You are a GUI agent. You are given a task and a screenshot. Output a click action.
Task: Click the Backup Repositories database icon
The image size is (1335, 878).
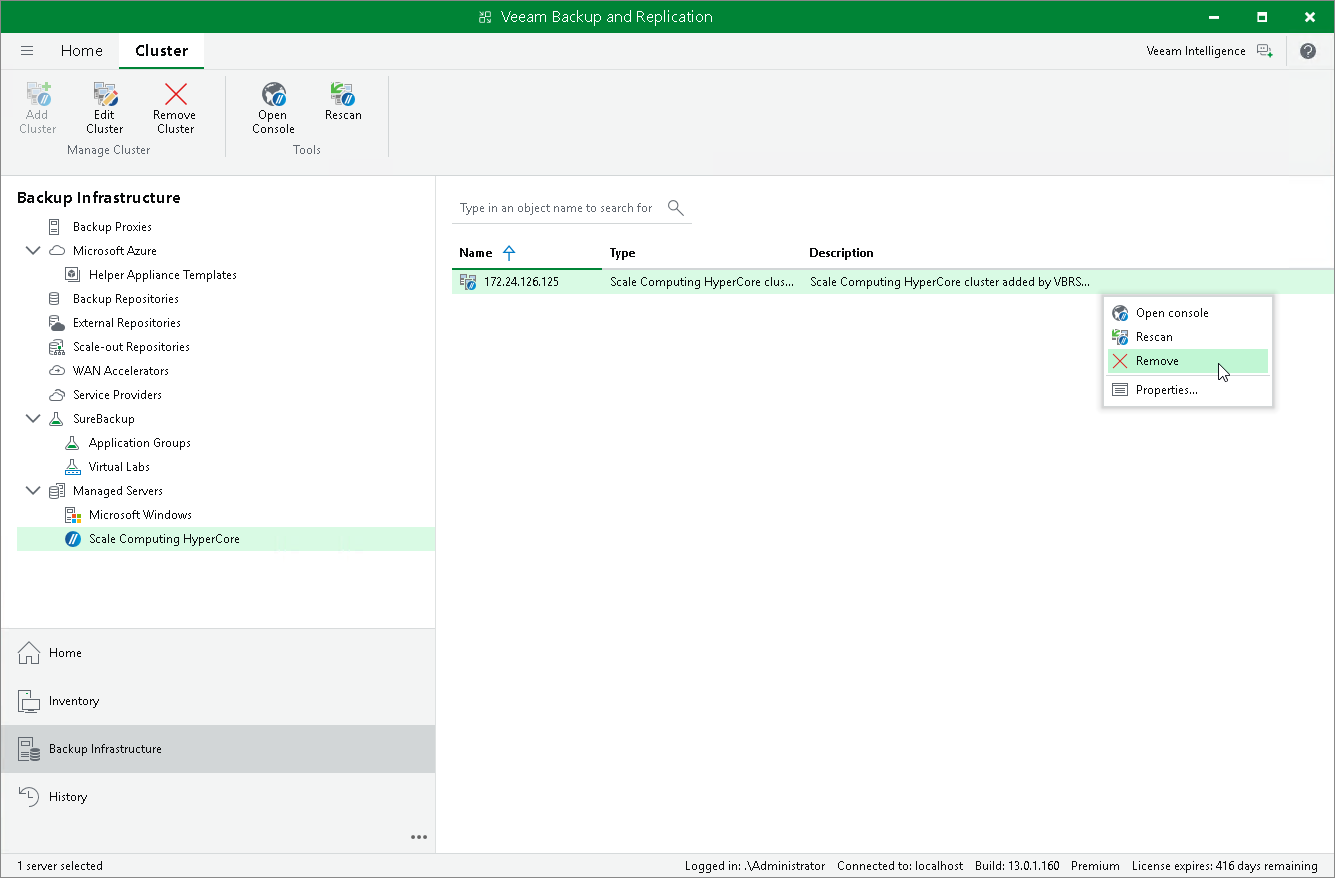[56, 299]
